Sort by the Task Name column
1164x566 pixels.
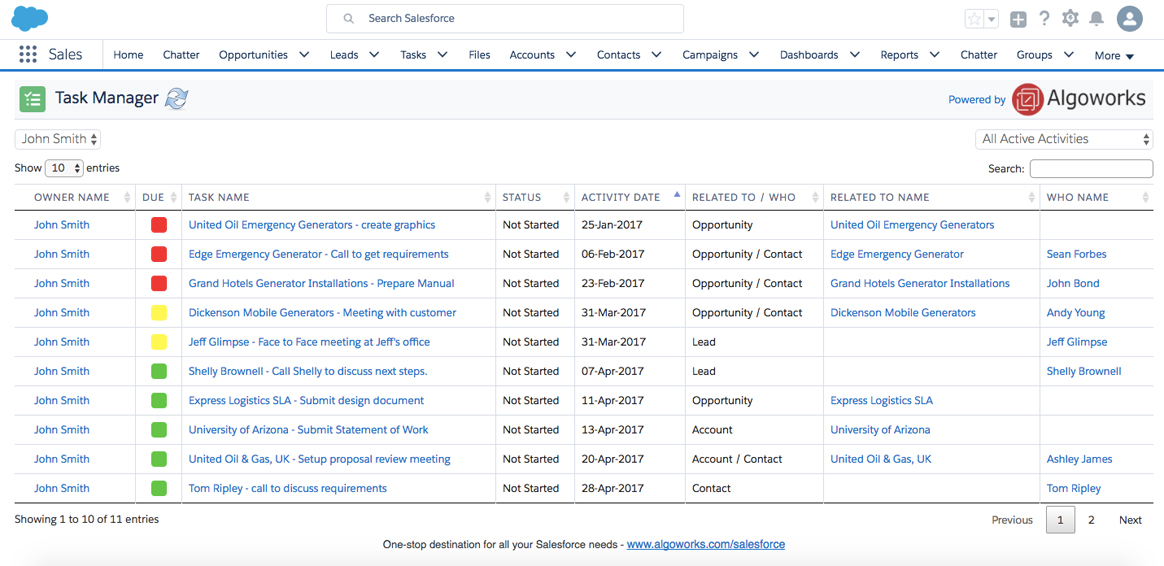[339, 198]
